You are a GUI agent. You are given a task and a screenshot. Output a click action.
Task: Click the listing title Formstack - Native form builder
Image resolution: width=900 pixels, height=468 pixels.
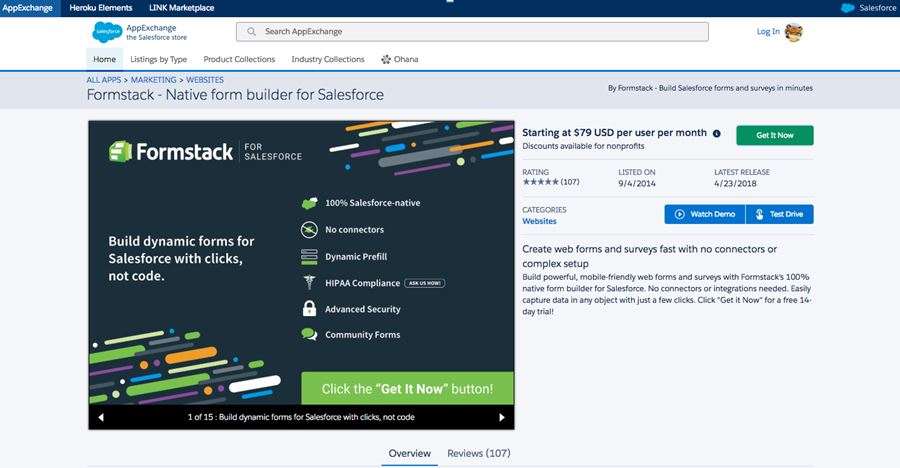235,95
